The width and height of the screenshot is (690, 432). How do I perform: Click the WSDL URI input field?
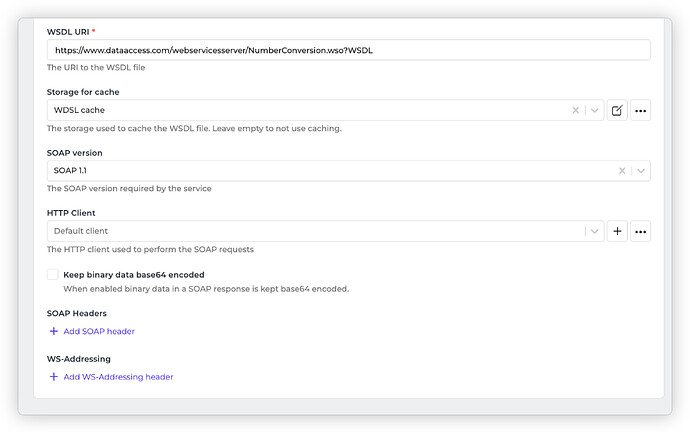click(x=349, y=50)
